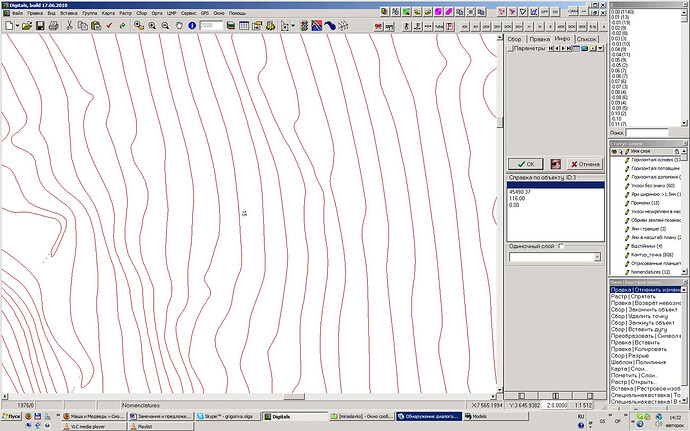Open the Файл menu
The image size is (690, 431).
coord(18,13)
